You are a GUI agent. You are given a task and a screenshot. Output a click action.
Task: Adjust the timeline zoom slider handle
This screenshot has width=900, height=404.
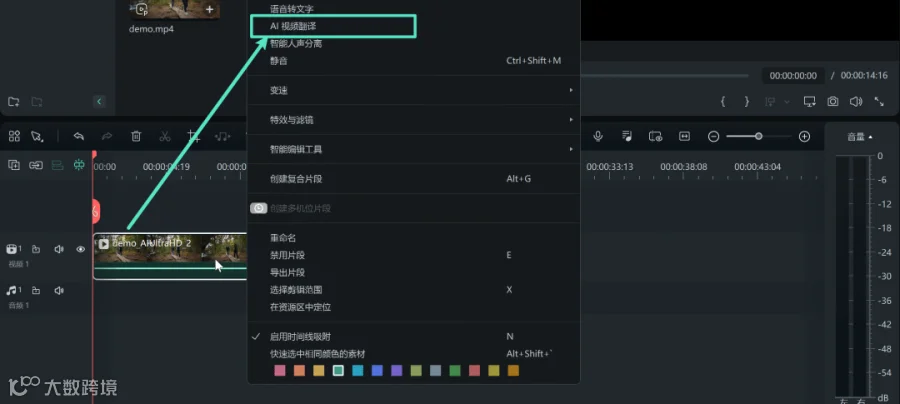759,137
